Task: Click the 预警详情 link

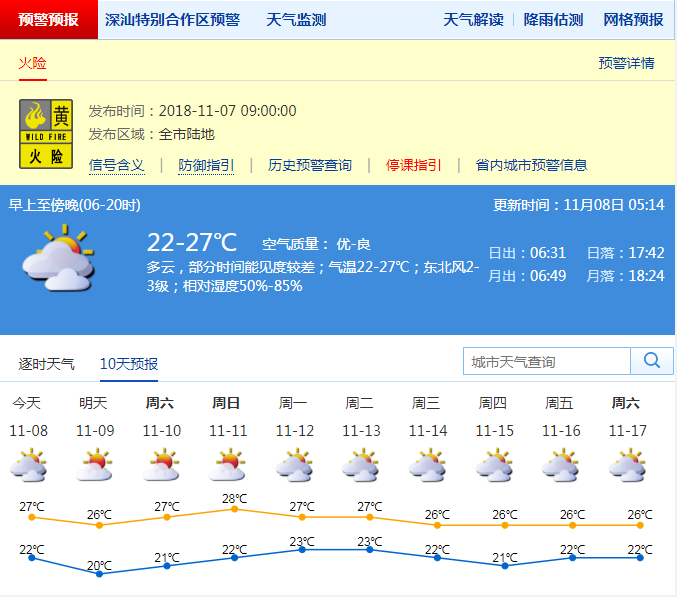Action: click(626, 63)
